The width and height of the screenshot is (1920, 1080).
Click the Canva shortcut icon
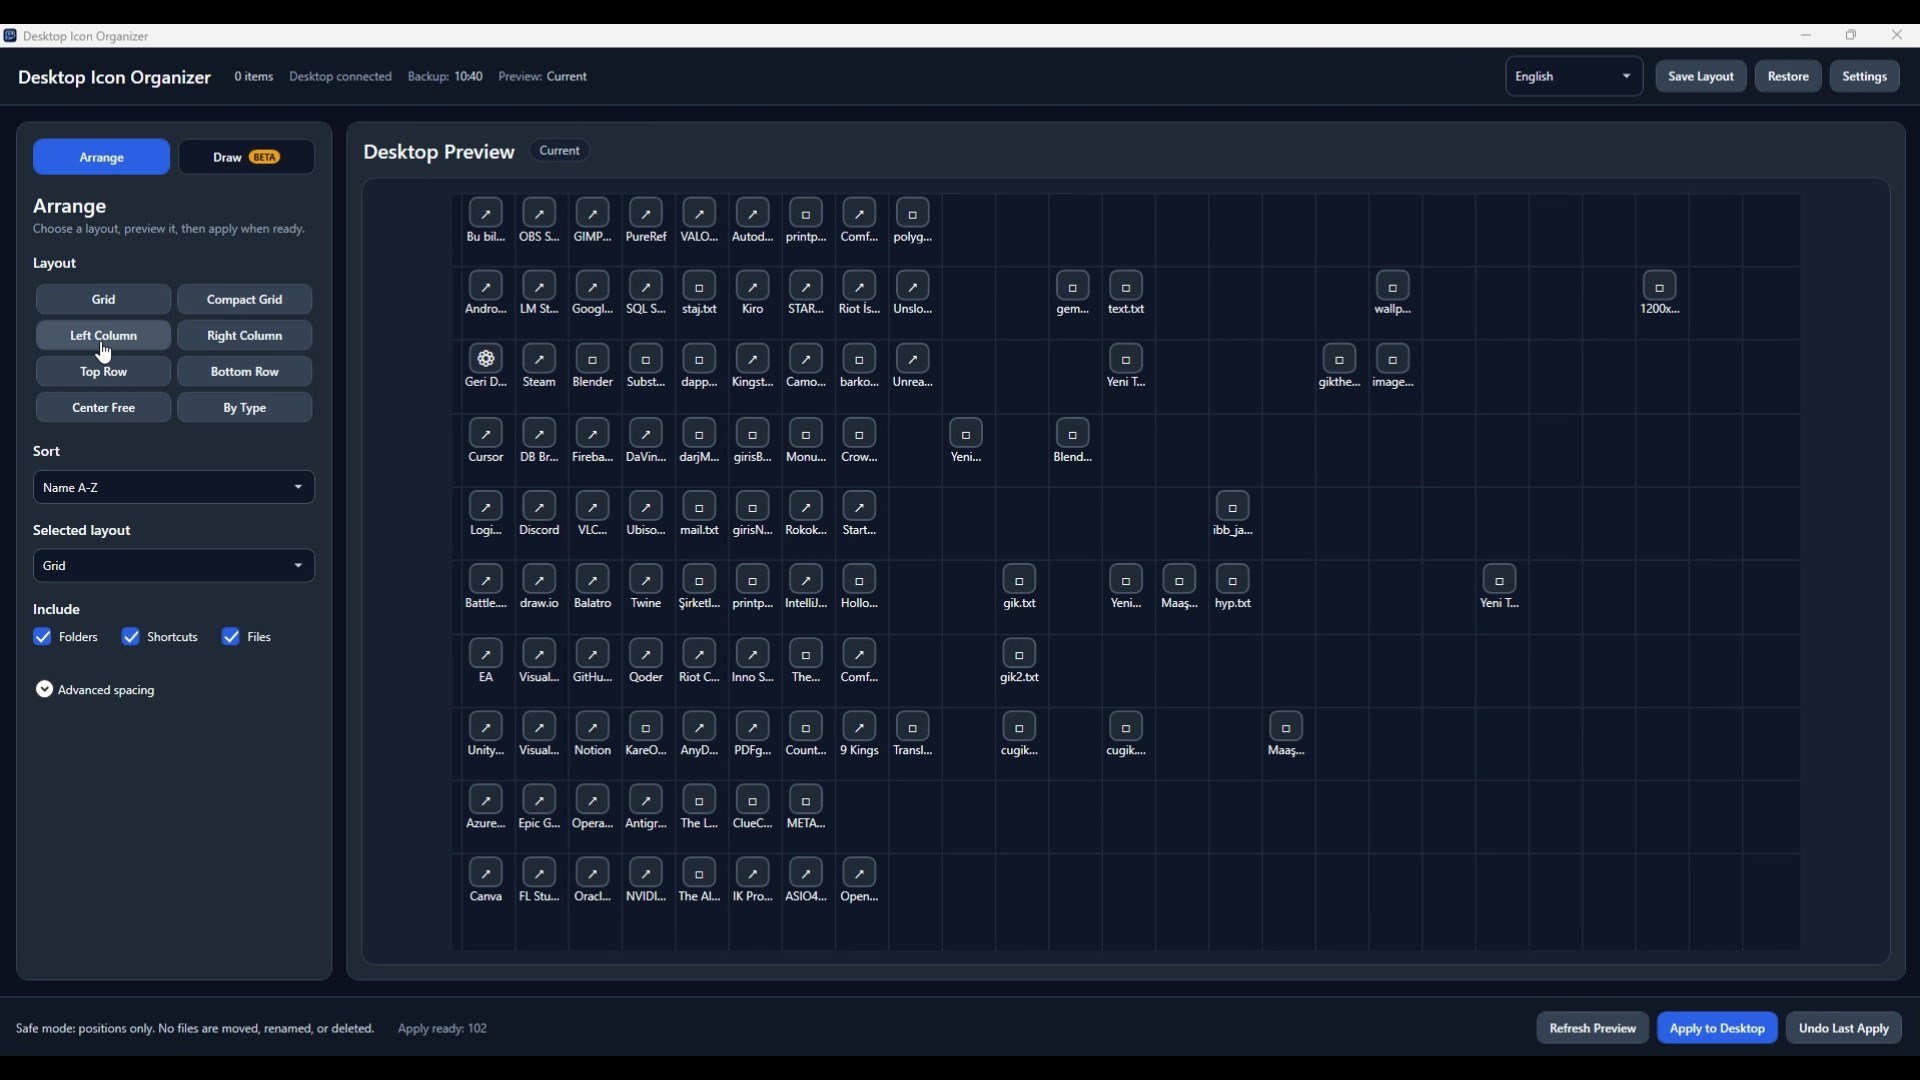point(486,874)
